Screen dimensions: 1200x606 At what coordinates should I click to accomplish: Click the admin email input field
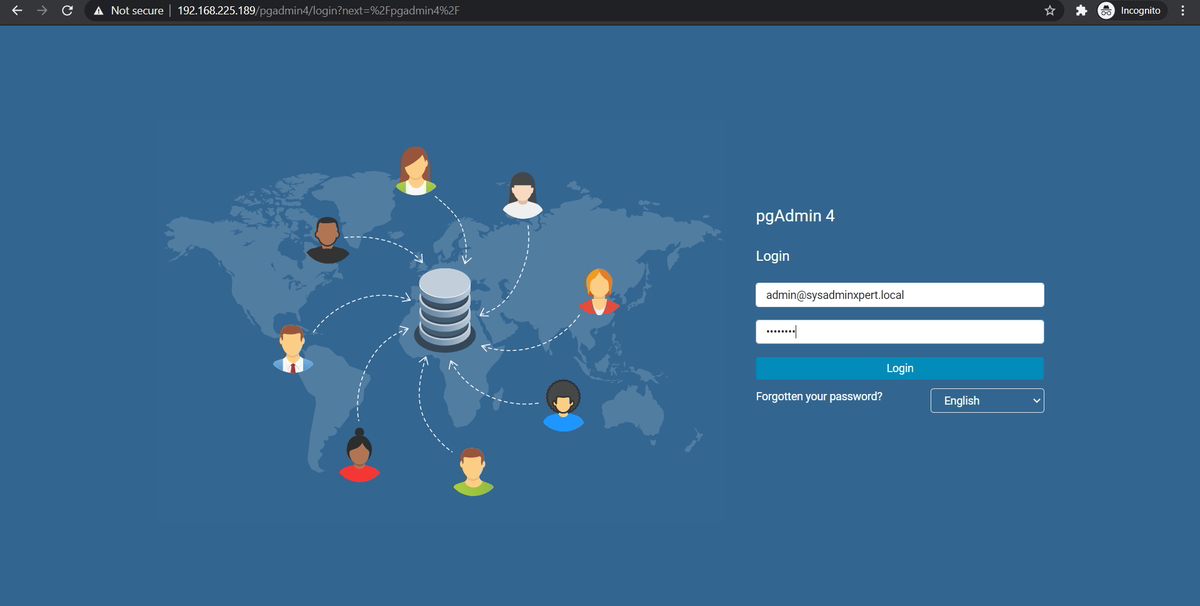[898, 294]
